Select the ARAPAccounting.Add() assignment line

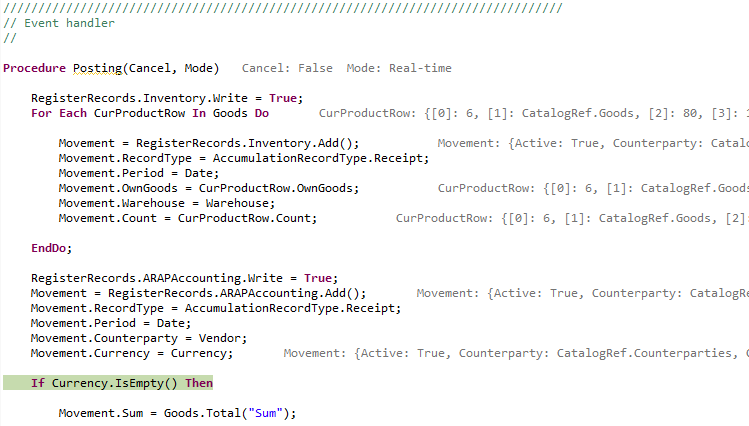198,293
